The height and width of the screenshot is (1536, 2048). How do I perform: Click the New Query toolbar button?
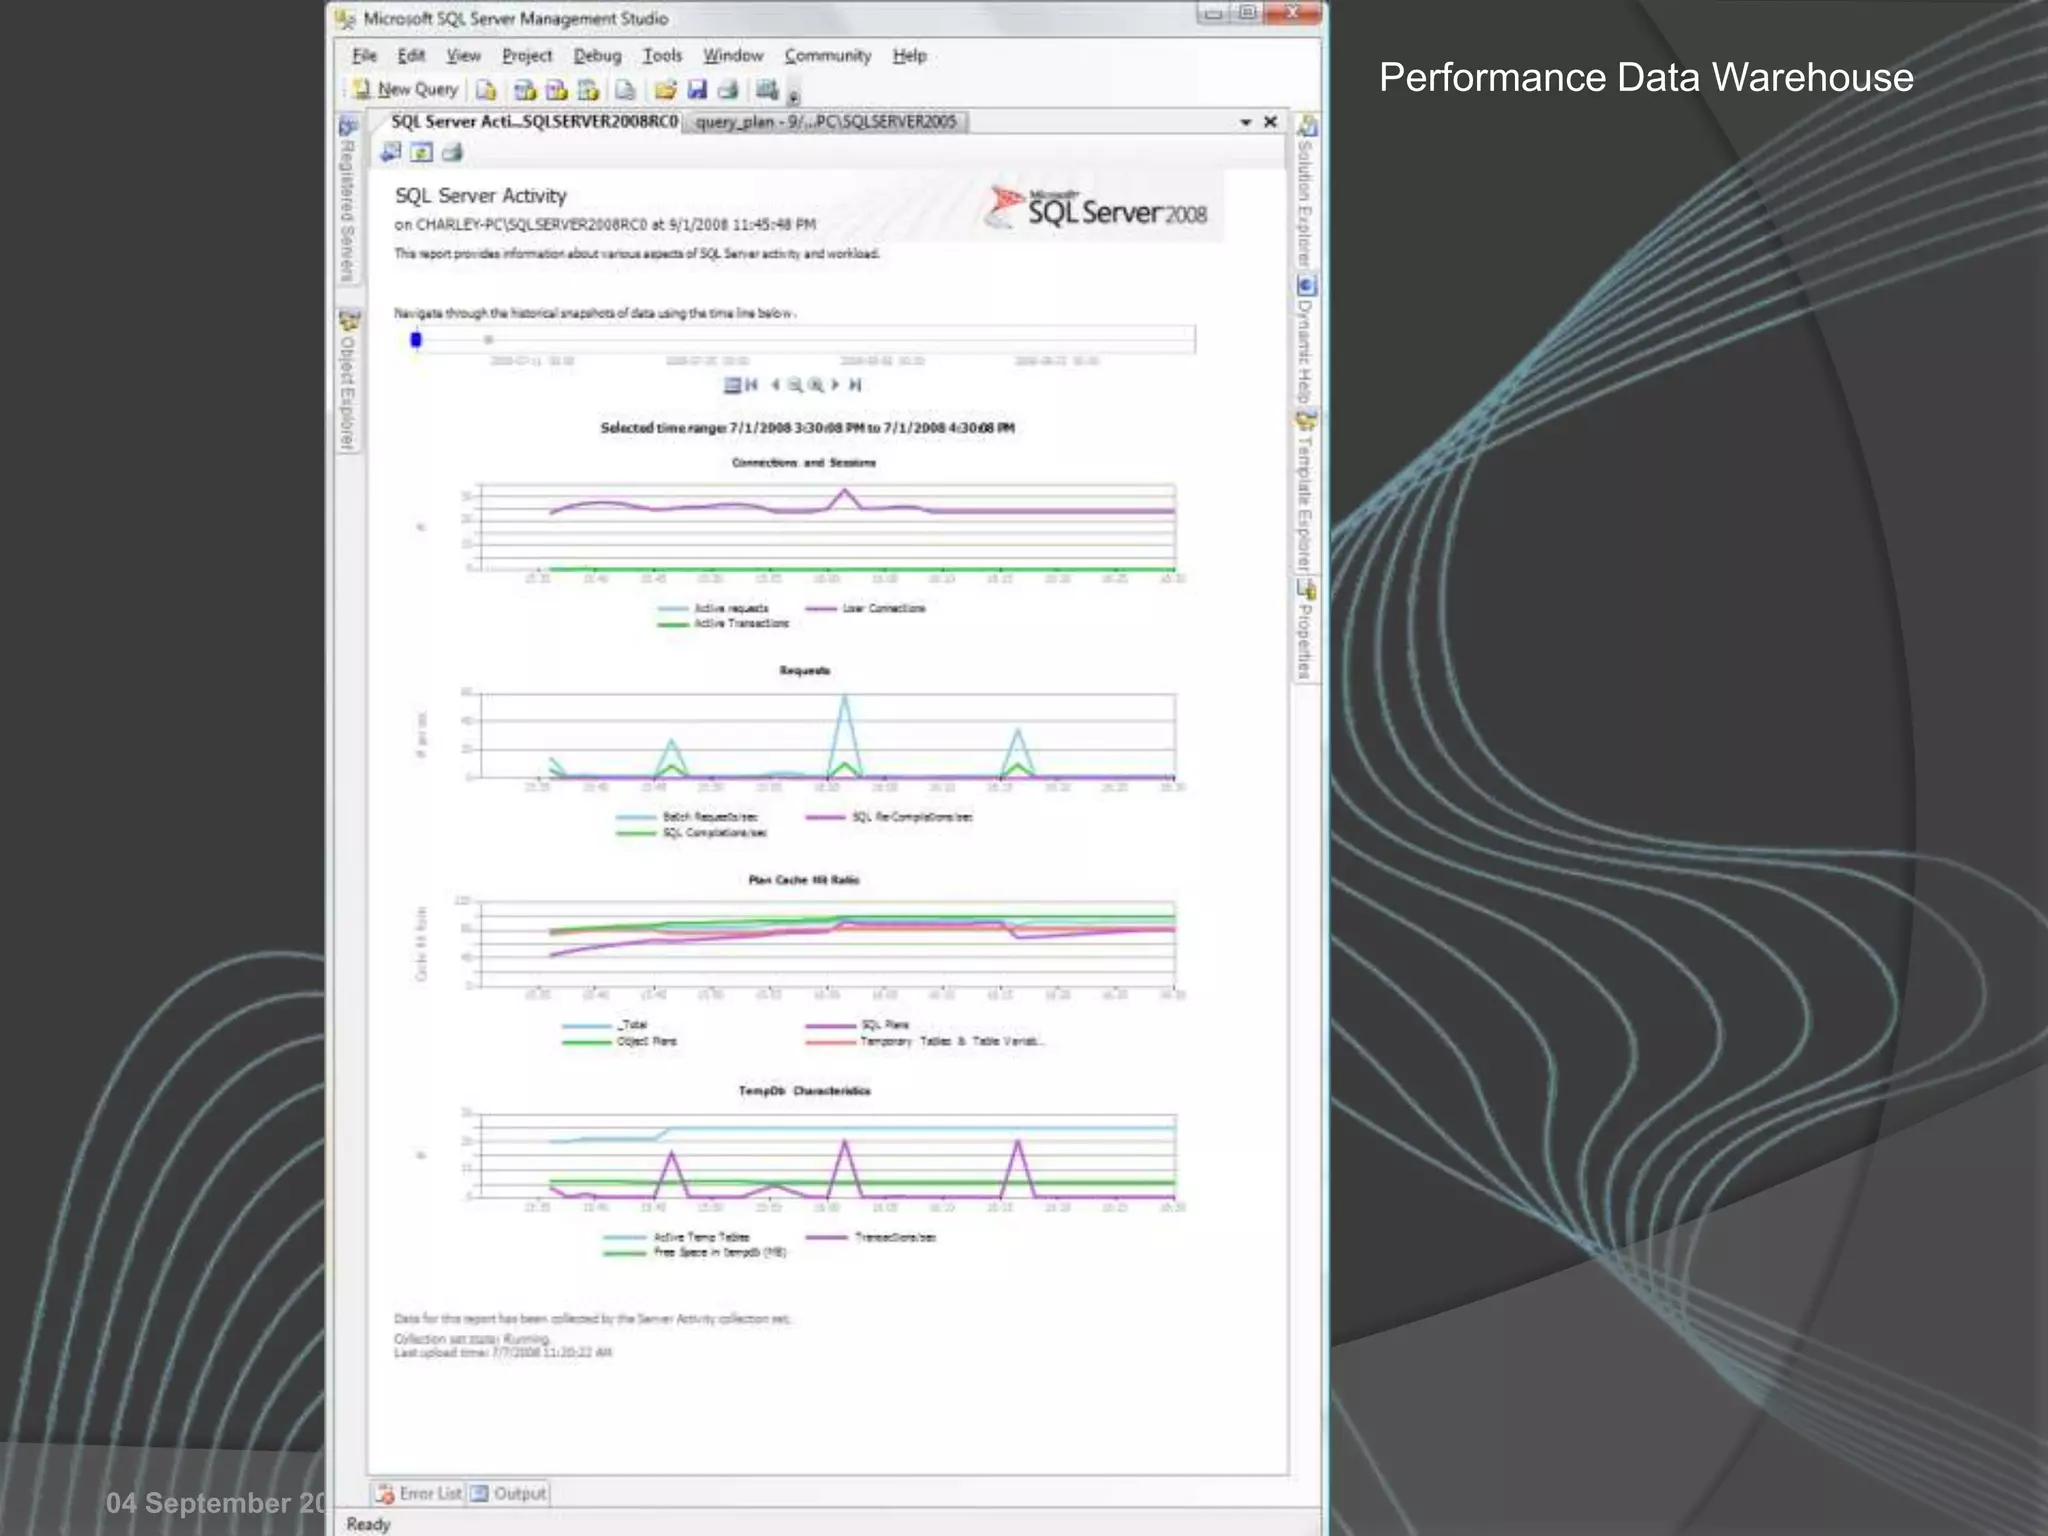pyautogui.click(x=405, y=90)
